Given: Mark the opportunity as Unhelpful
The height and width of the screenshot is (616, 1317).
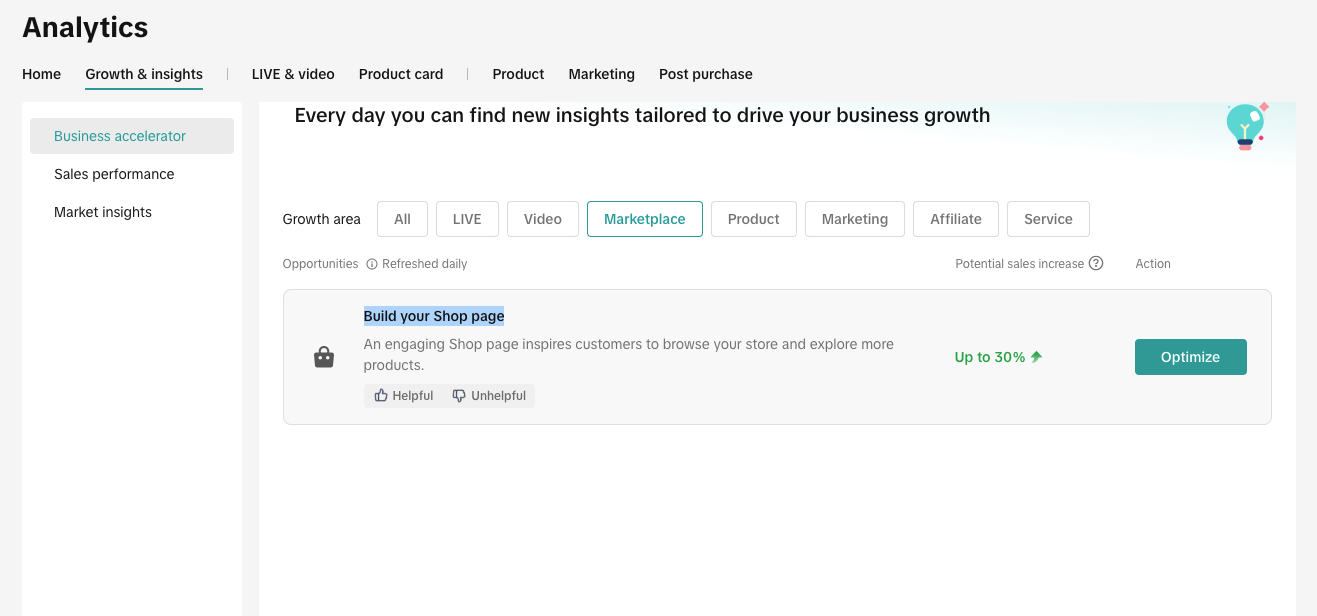Looking at the screenshot, I should pyautogui.click(x=489, y=396).
